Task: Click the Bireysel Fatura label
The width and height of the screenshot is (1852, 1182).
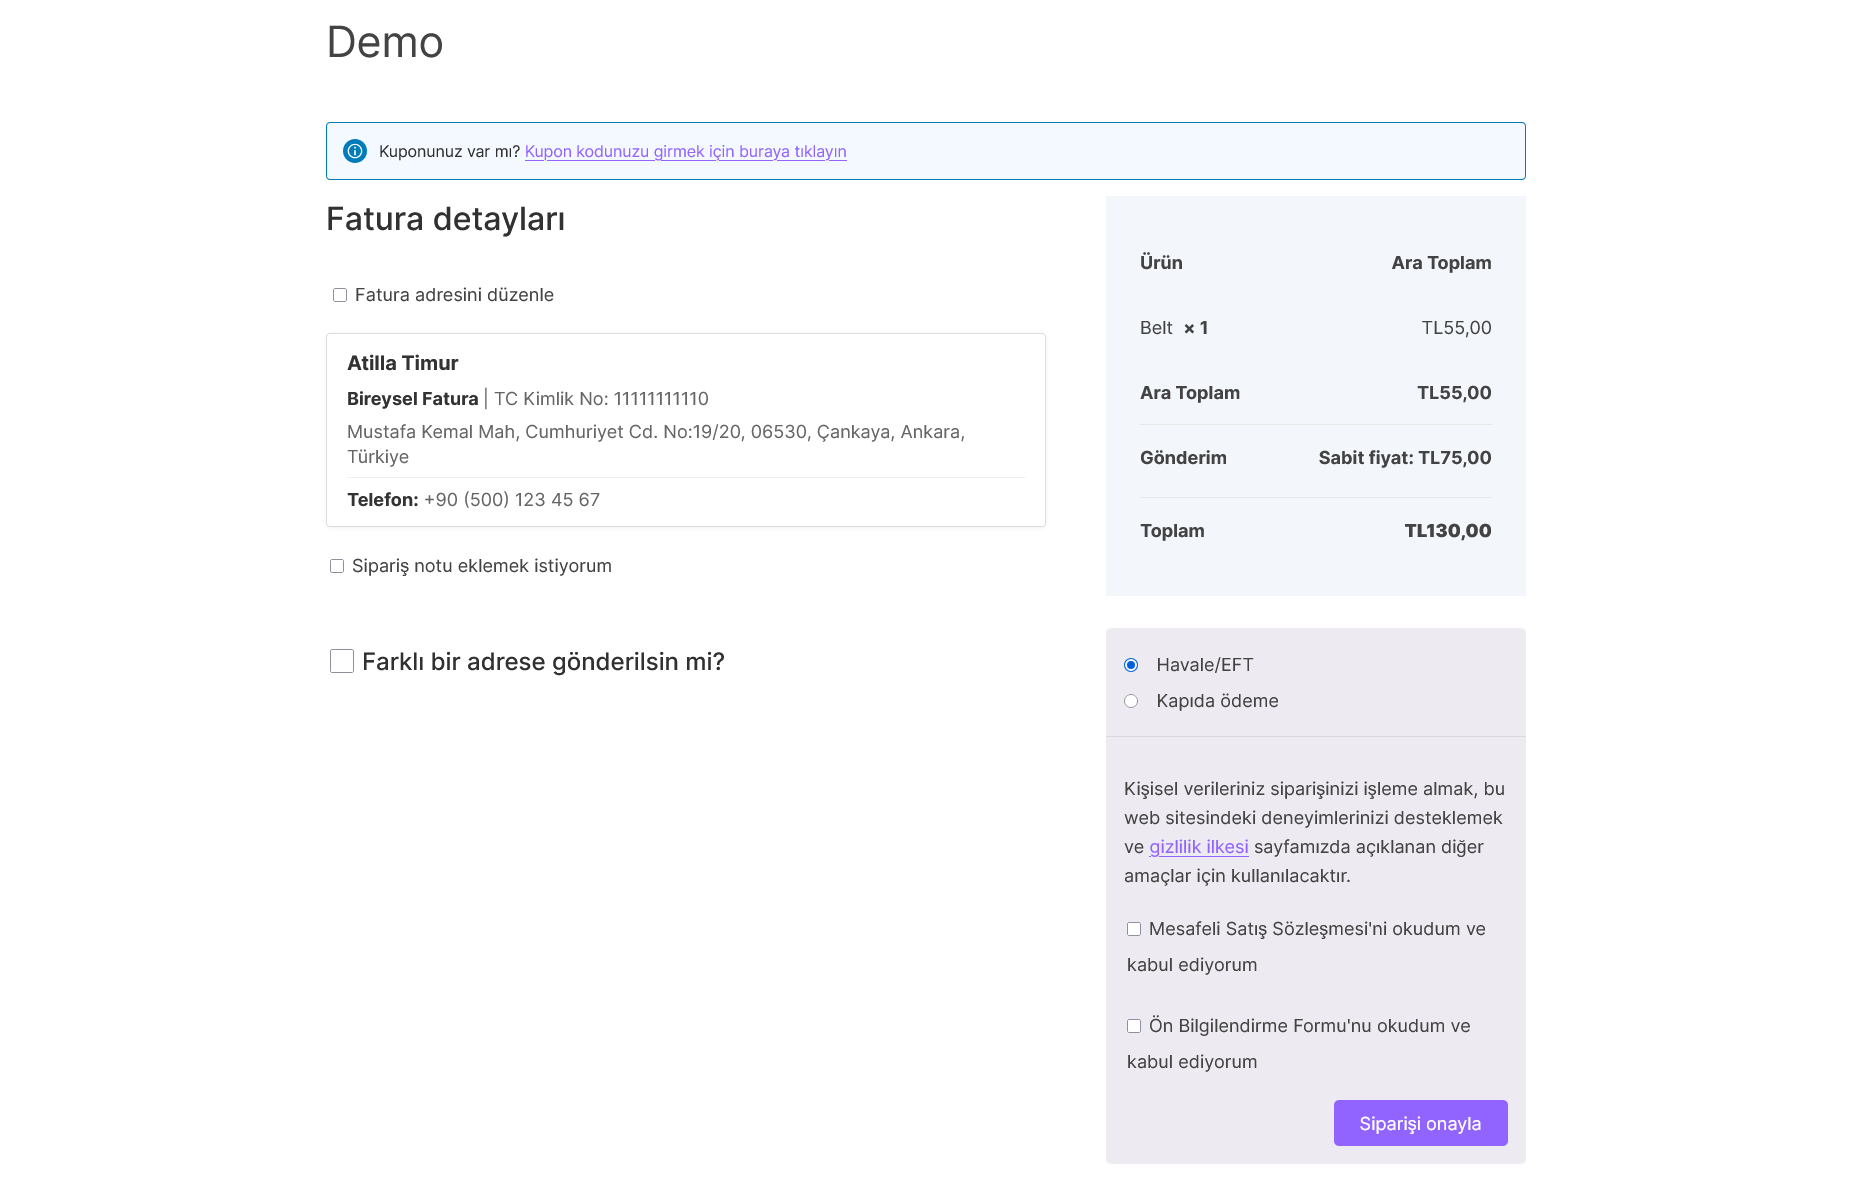Action: [412, 399]
